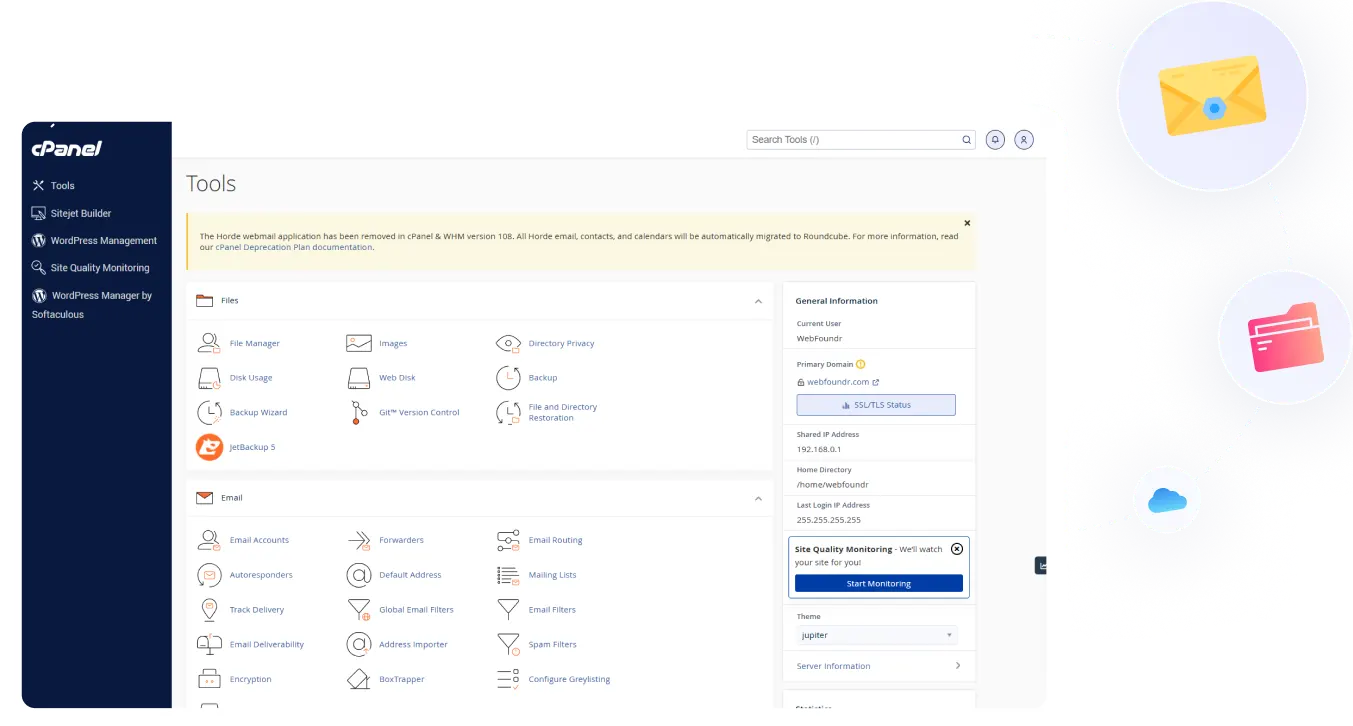Open the user account menu
Image resolution: width=1353 pixels, height=726 pixels.
1023,140
